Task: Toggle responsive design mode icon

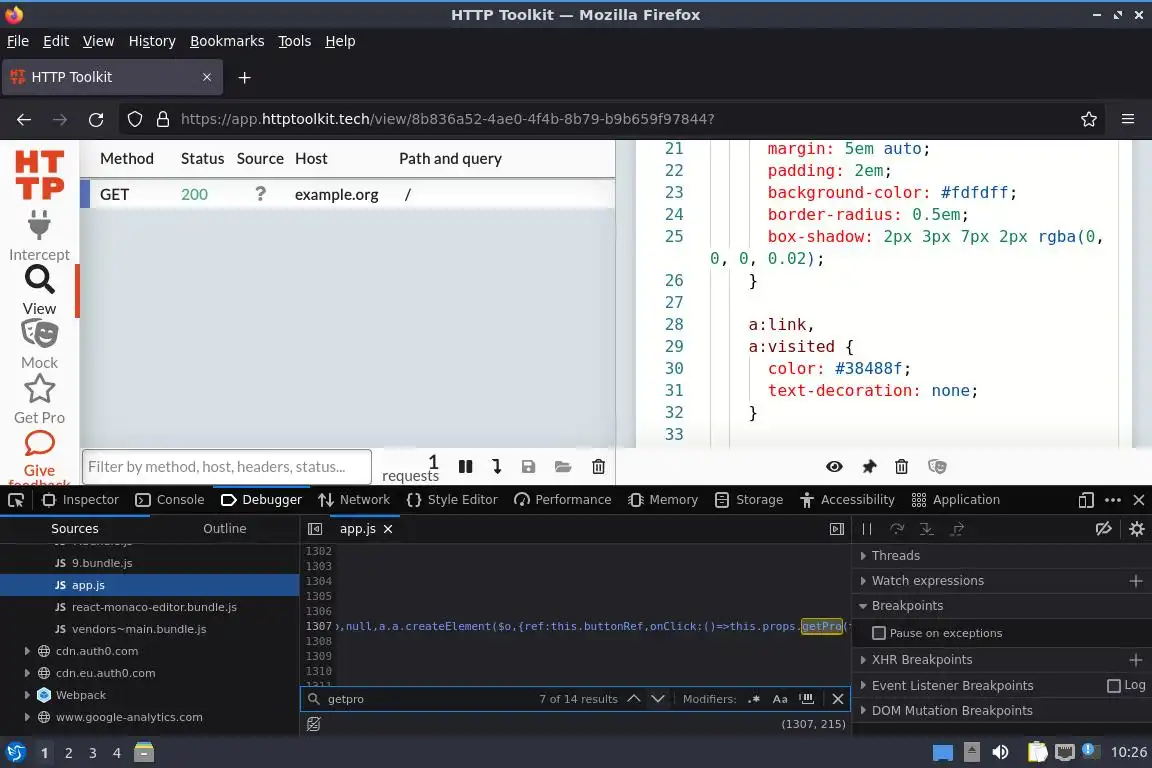Action: 1086,500
